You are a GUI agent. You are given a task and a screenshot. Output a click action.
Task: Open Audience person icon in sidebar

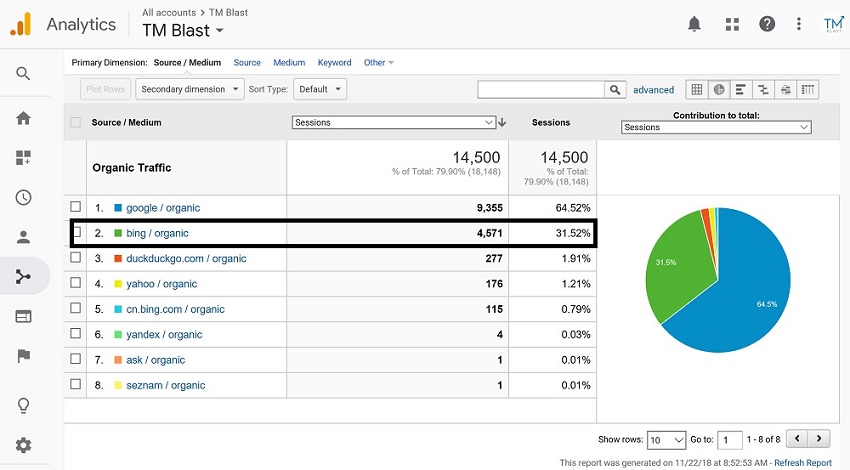(23, 237)
